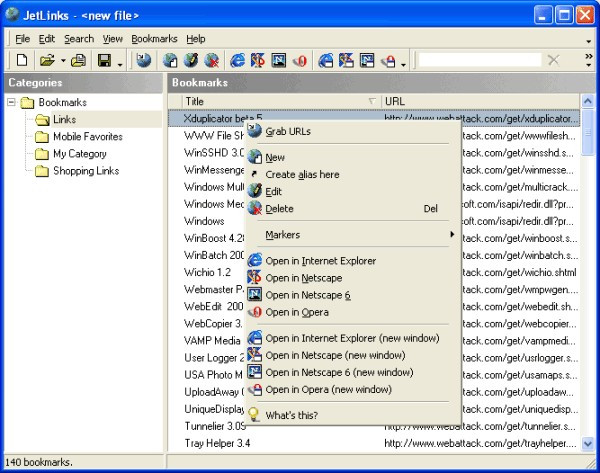This screenshot has height=473, width=600.
Task: Select the Links category folder
Action: pos(64,119)
